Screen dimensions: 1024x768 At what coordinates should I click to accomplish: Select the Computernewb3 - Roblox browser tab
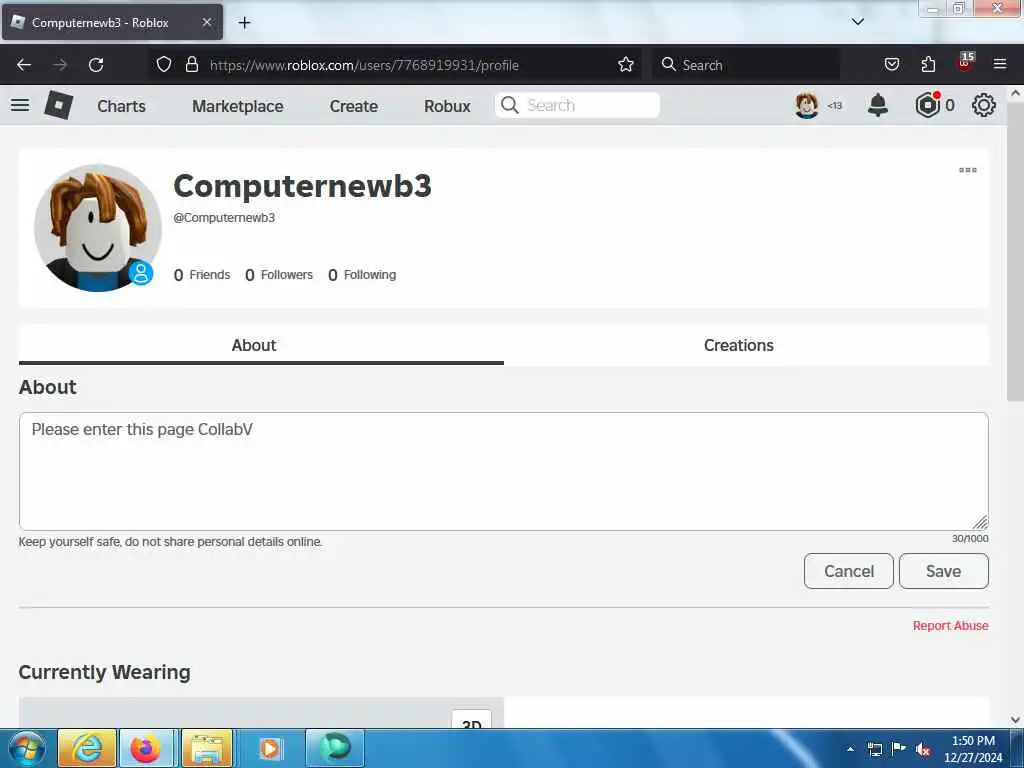click(x=112, y=22)
